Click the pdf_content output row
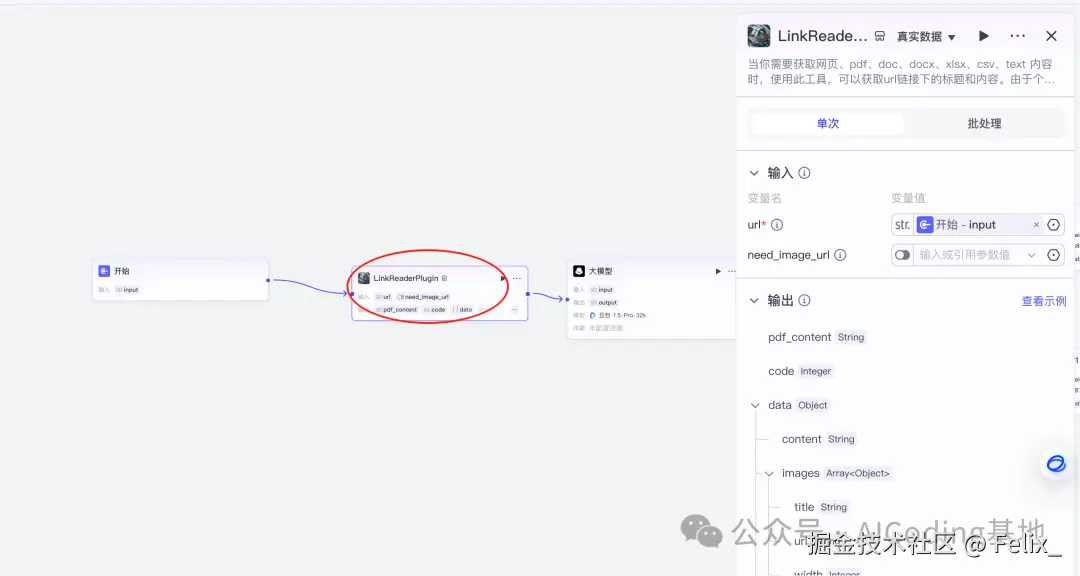Image resolution: width=1080 pixels, height=576 pixels. (x=817, y=337)
